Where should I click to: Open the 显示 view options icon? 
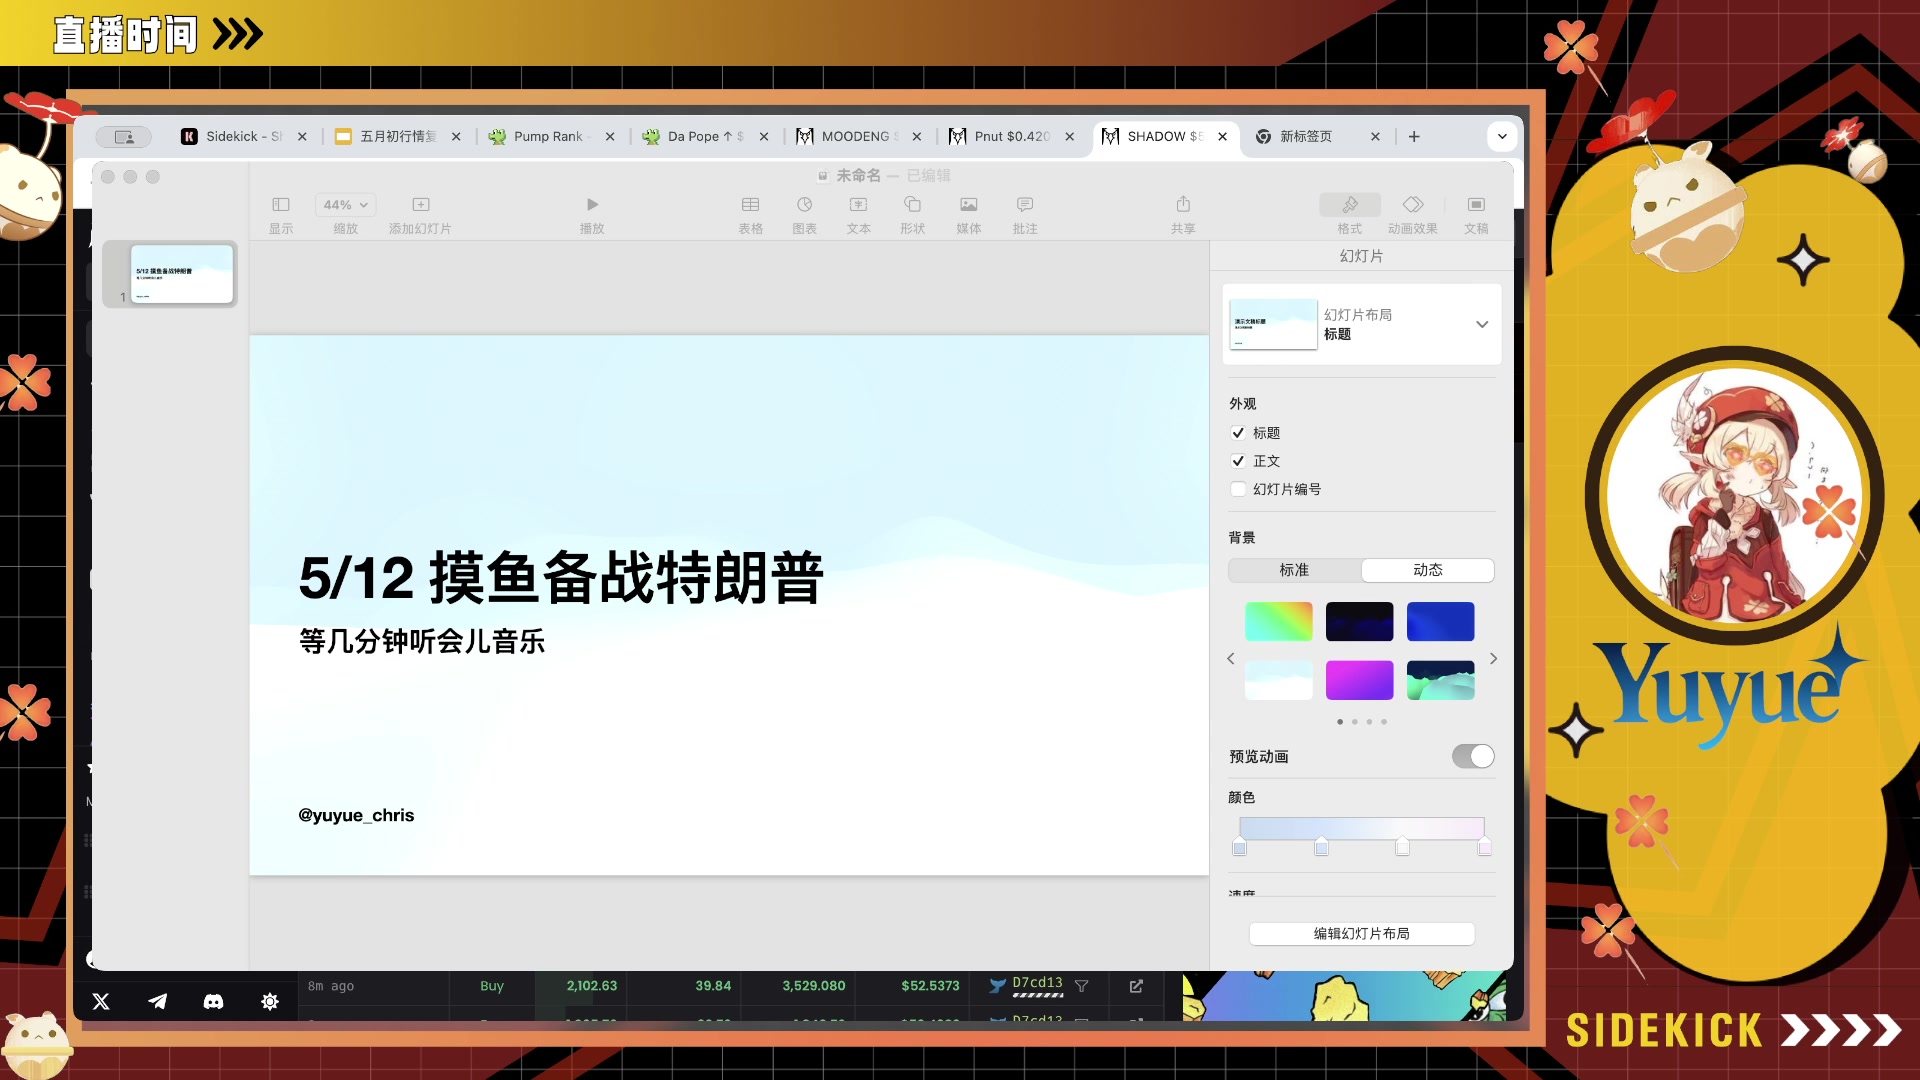point(281,204)
